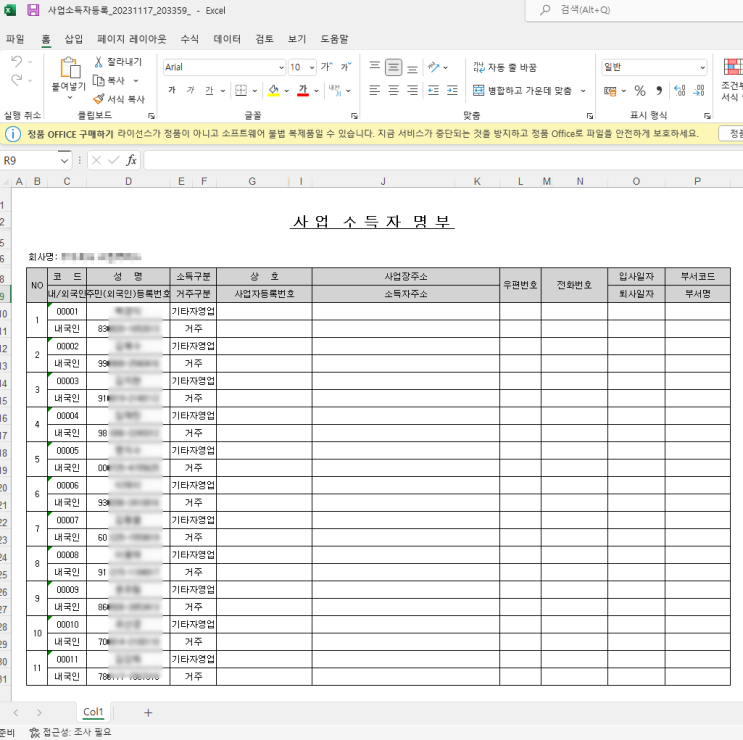Click the Copy (복사) icon
The image size is (743, 740).
pos(99,81)
